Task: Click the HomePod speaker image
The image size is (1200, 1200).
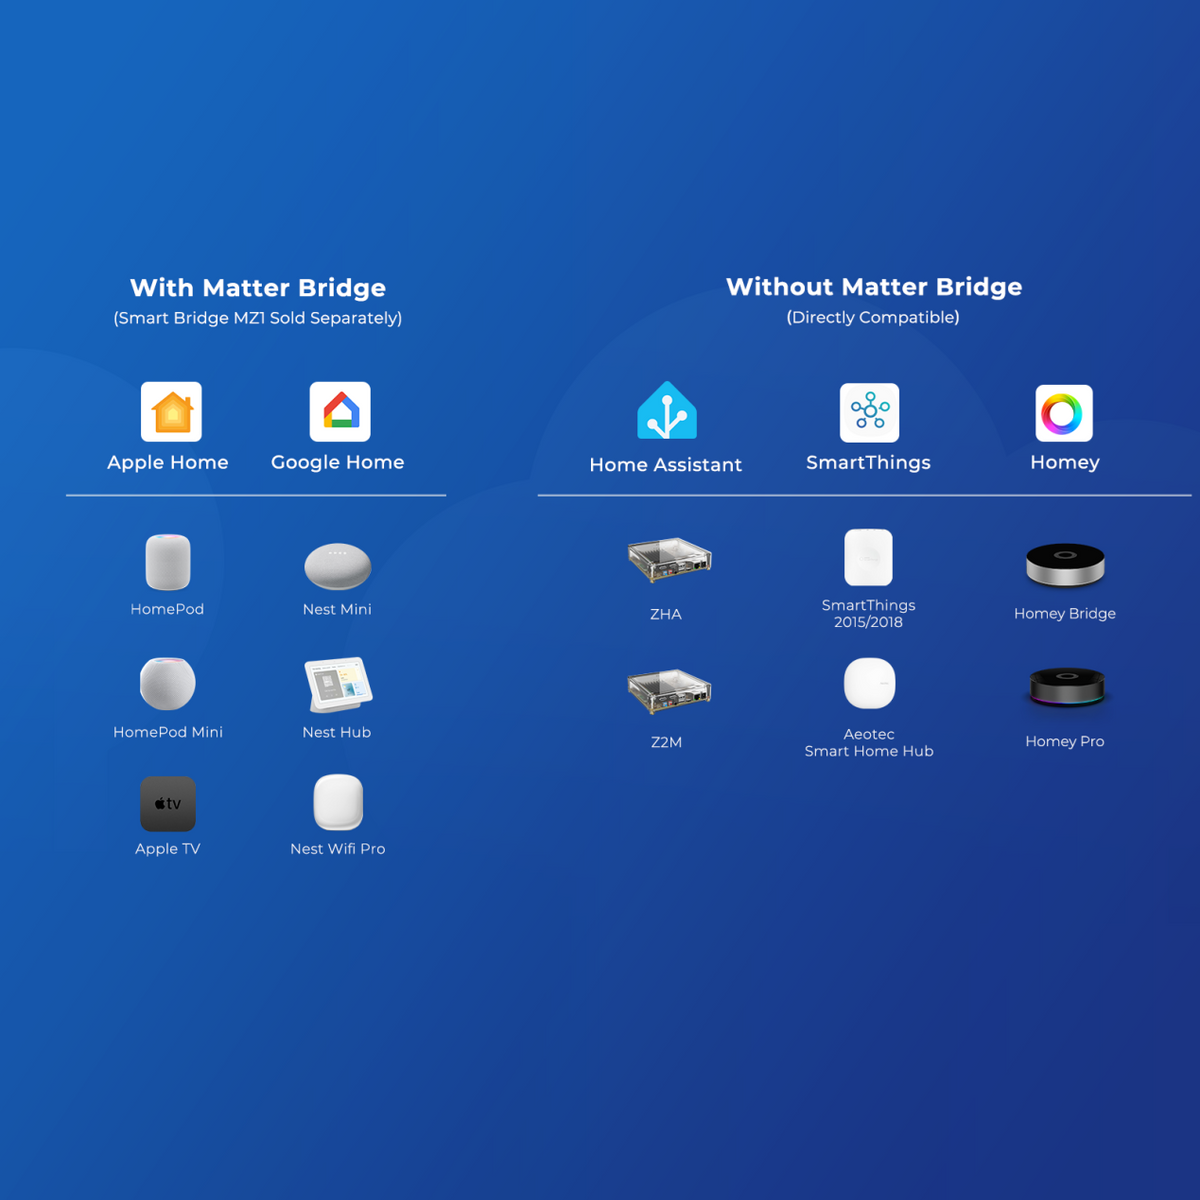Action: (x=168, y=562)
